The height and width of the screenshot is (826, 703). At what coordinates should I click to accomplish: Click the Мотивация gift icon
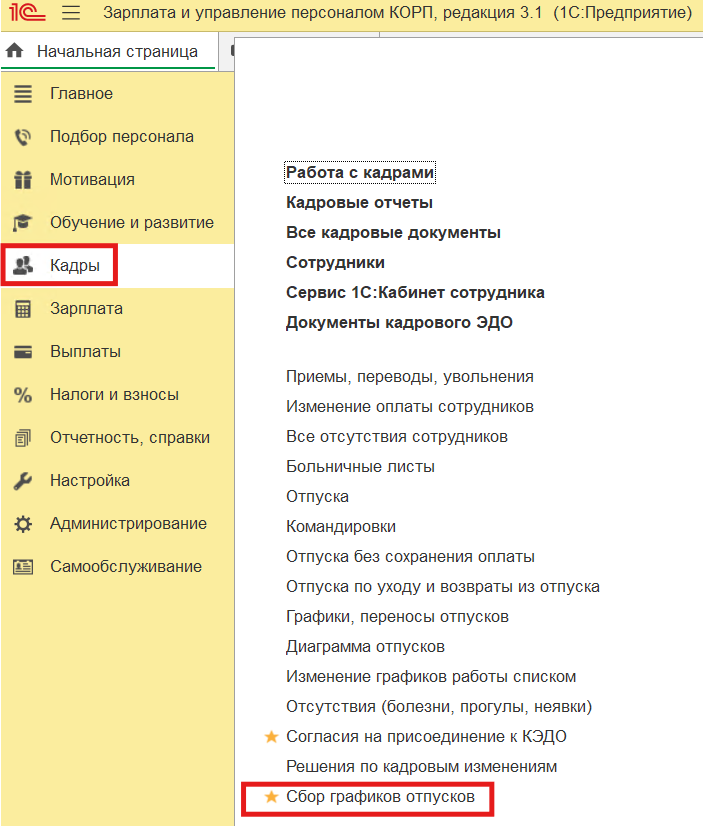(x=23, y=180)
